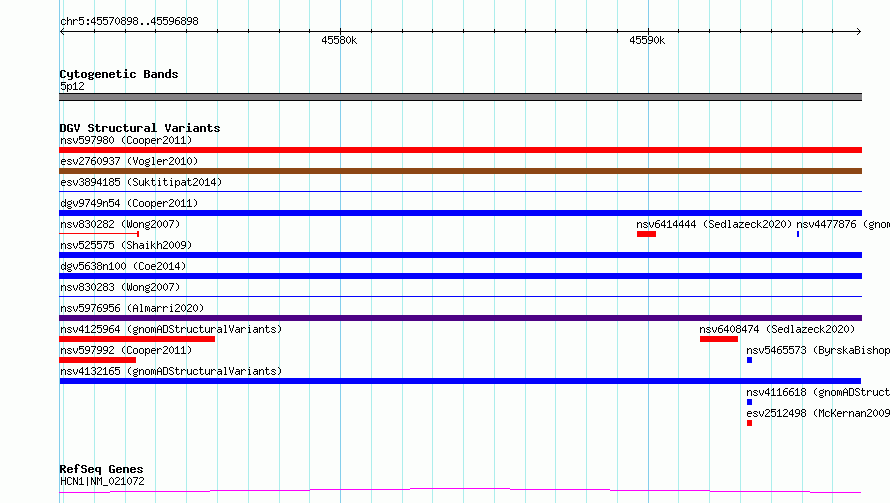
Task: Open the nsv525575 (Shaikh2009) label
Action: 126,245
